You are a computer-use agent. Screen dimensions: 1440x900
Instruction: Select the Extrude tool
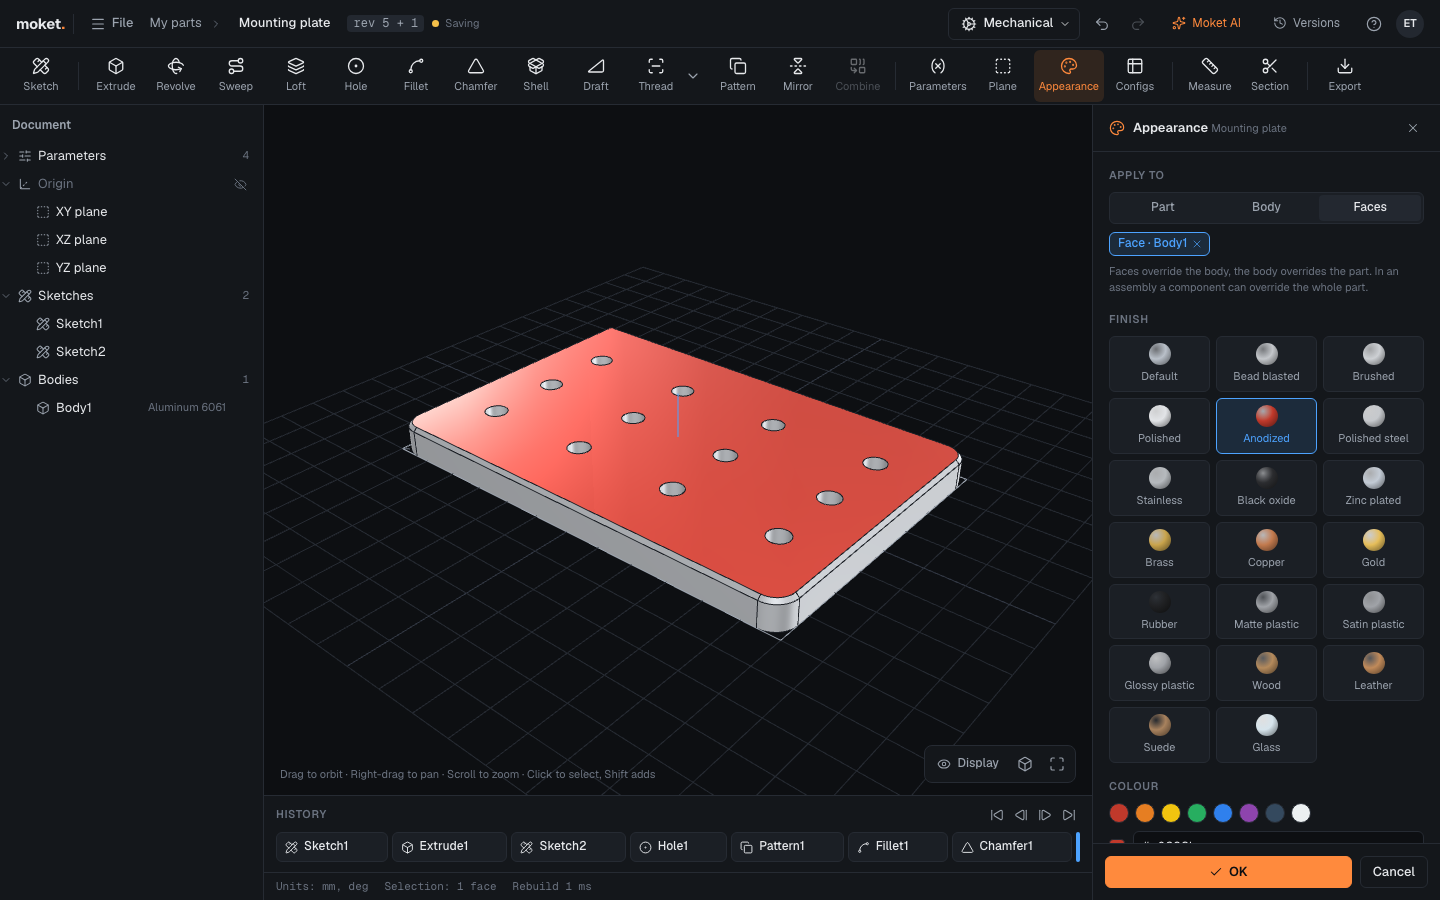116,75
